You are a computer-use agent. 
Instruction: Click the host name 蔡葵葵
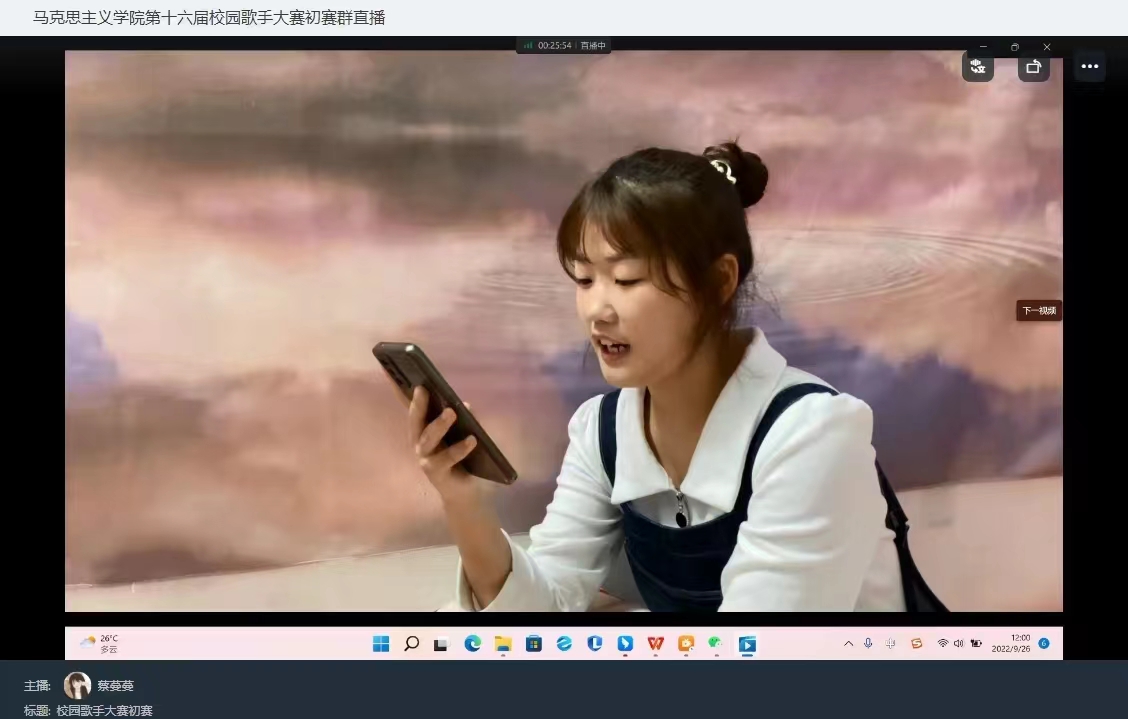click(115, 686)
